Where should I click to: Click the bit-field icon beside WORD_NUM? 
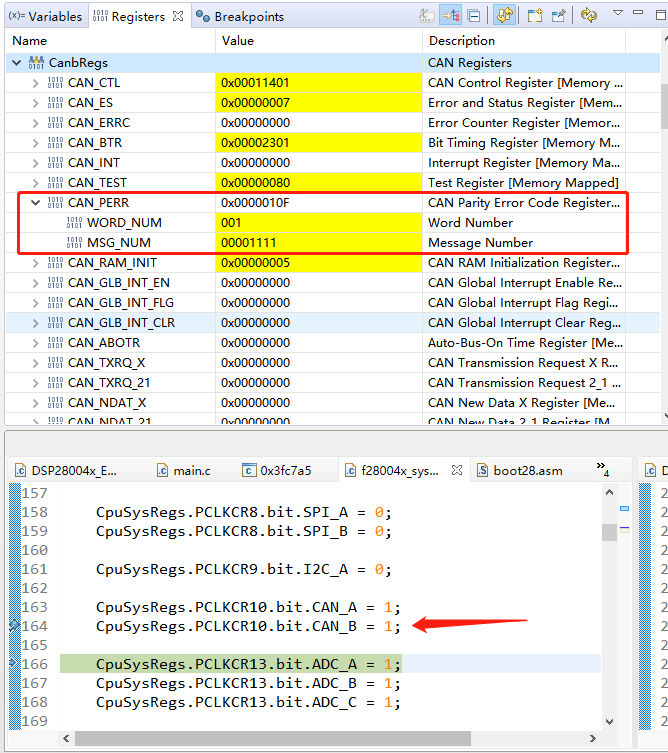coord(74,223)
